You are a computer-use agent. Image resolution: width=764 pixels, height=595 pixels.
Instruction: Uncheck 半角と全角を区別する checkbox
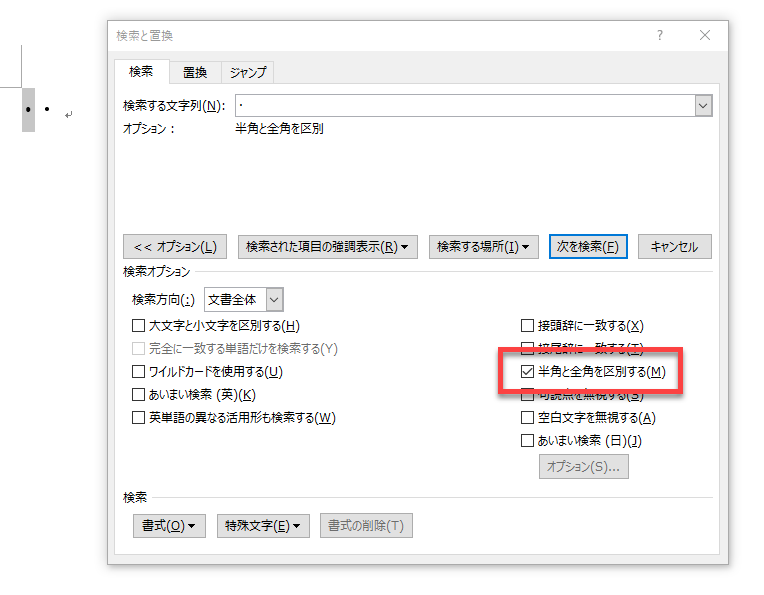[x=528, y=371]
